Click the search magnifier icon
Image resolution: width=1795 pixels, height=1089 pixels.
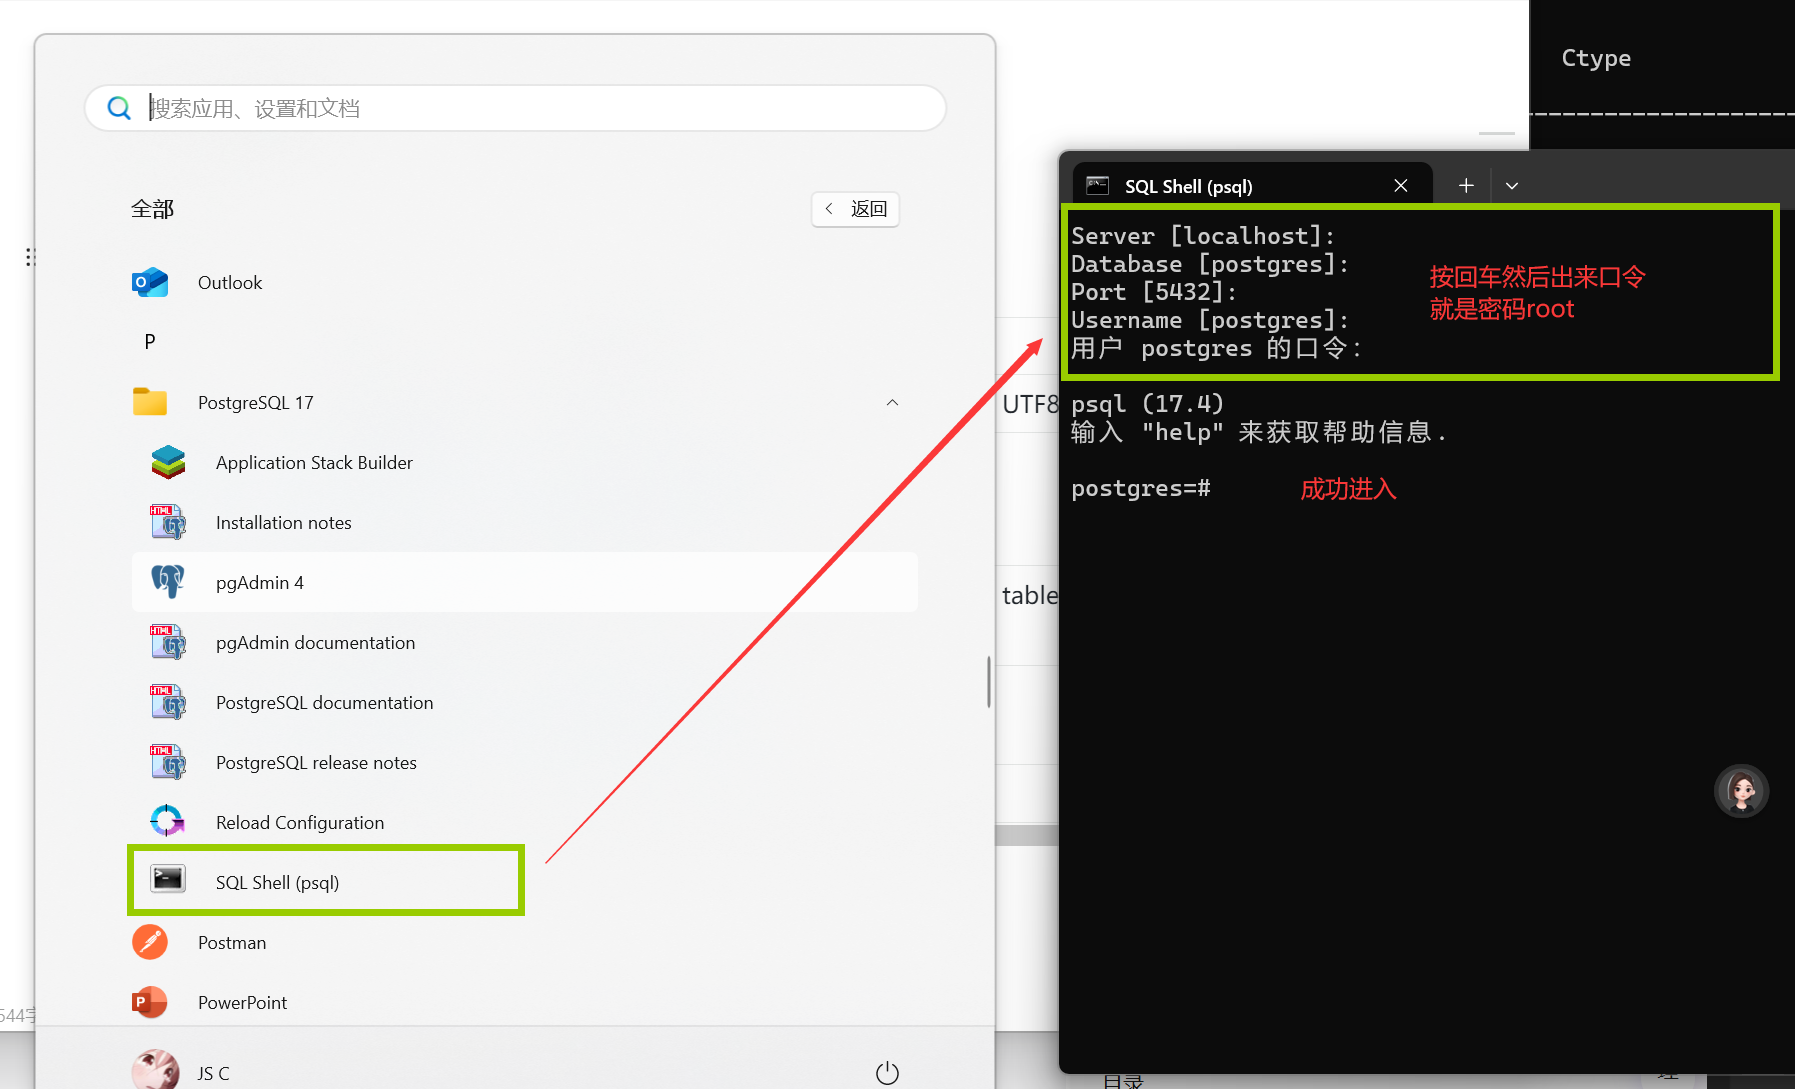pyautogui.click(x=119, y=108)
